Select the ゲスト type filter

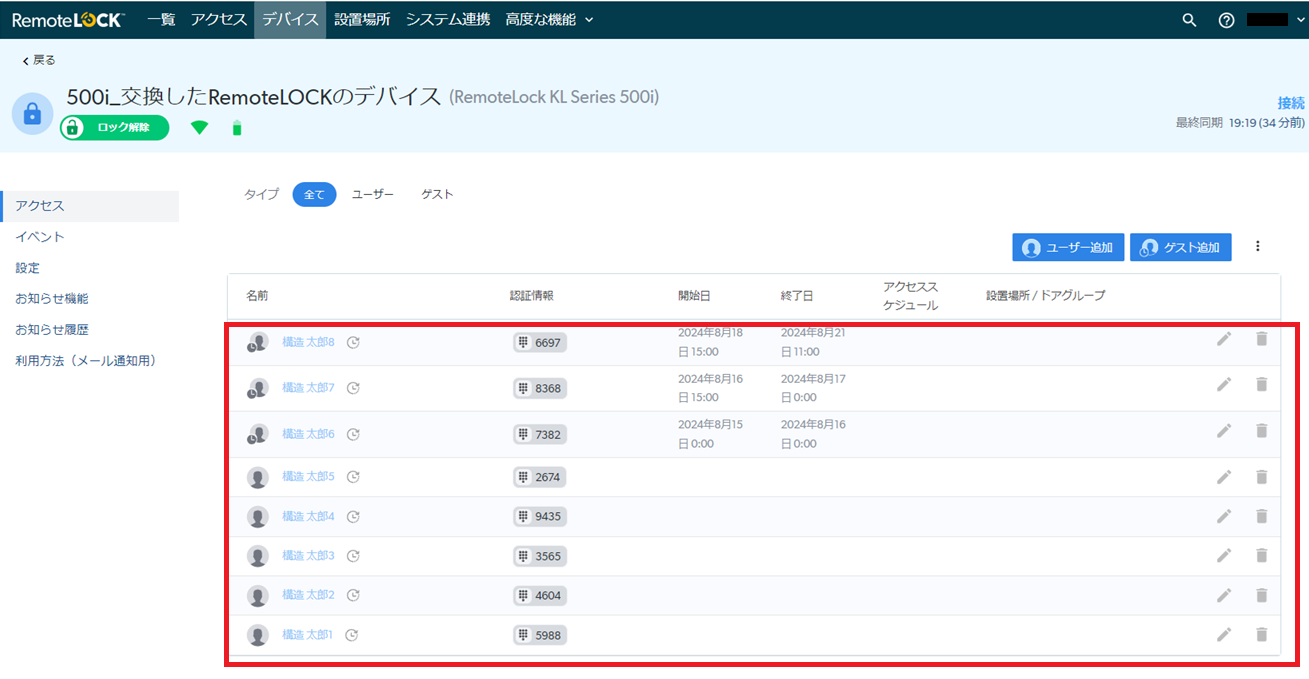437,195
